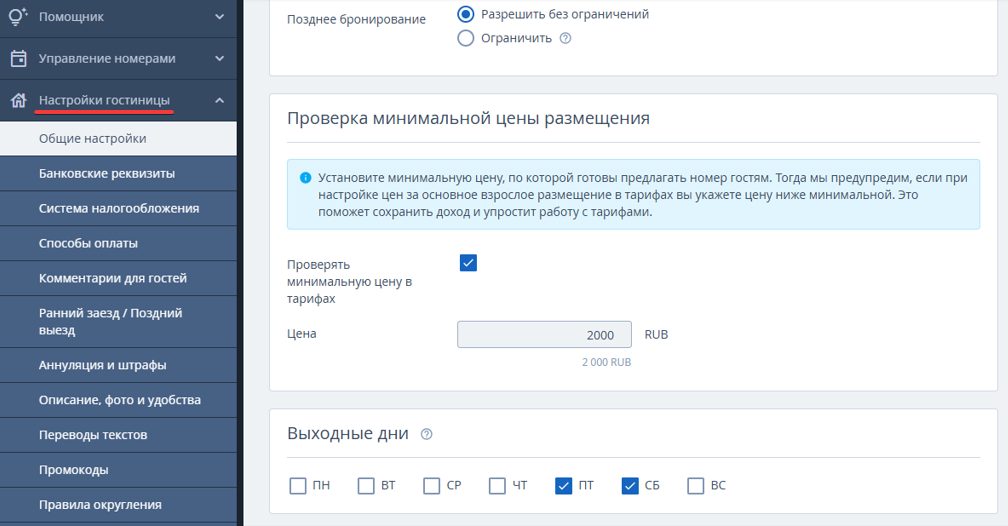Image resolution: width=1008 pixels, height=526 pixels.
Task: Check the ПН weekend day box
Action: pos(298,485)
